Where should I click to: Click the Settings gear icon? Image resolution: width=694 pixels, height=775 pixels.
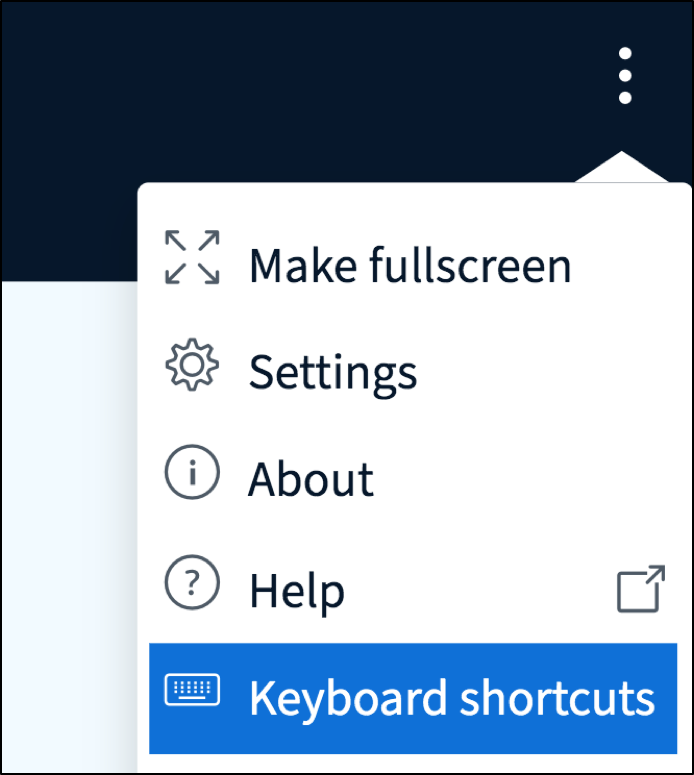tap(191, 368)
